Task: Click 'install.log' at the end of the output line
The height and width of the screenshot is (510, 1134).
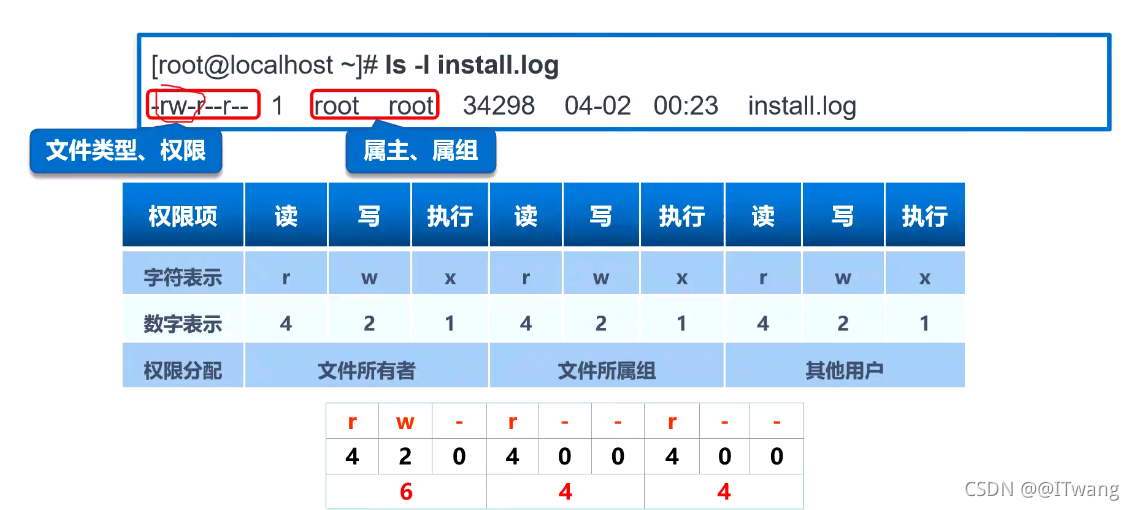Action: tap(802, 106)
